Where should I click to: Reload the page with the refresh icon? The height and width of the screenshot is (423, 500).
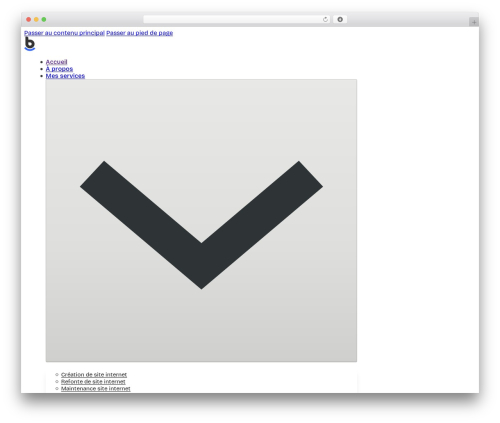pyautogui.click(x=325, y=19)
